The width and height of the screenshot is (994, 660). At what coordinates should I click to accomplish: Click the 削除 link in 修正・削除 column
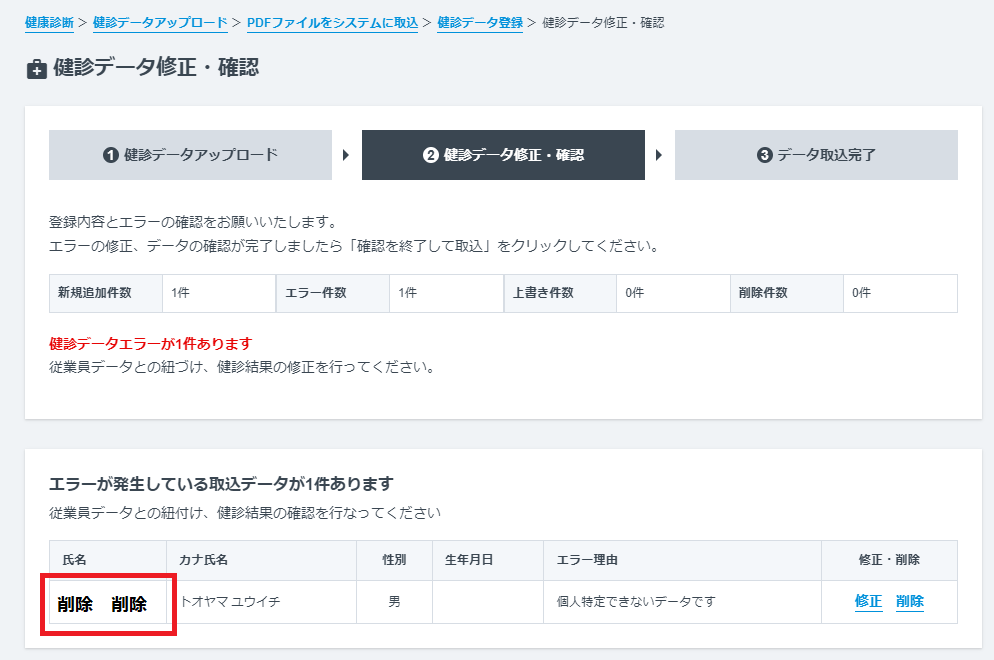pyautogui.click(x=908, y=602)
